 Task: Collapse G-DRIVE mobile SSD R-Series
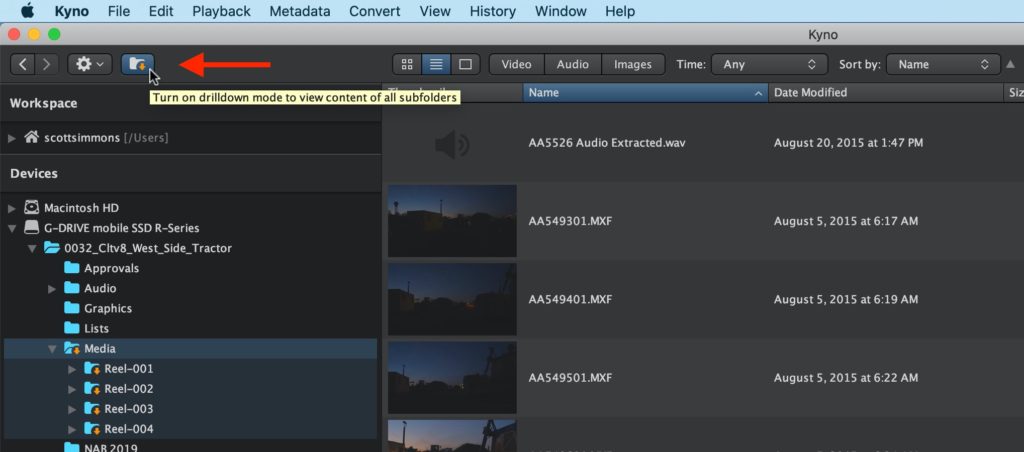pyautogui.click(x=12, y=229)
